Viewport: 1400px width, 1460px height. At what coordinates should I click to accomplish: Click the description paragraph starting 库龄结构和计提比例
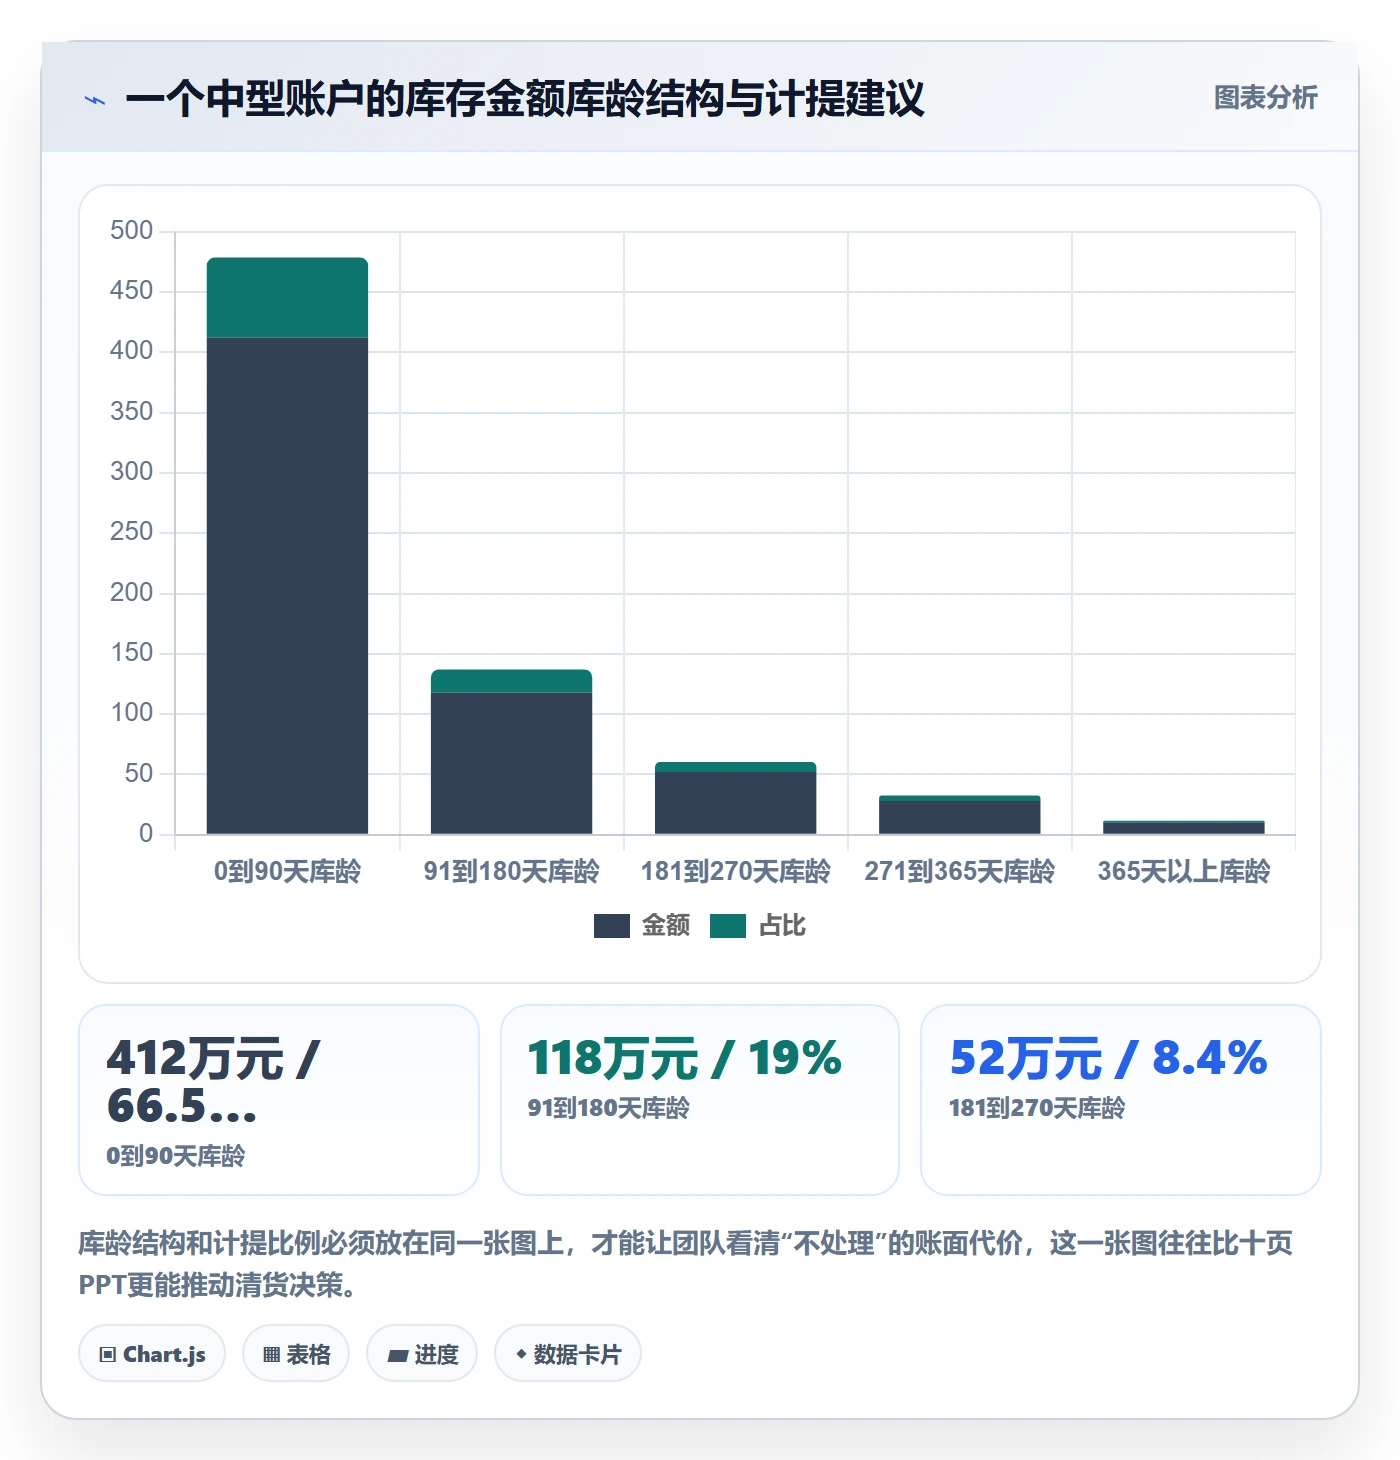pos(686,1264)
